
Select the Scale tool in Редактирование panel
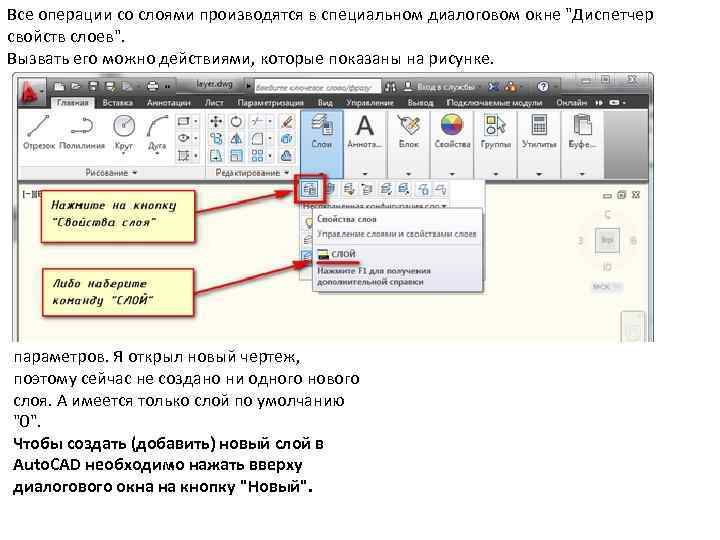tap(236, 156)
